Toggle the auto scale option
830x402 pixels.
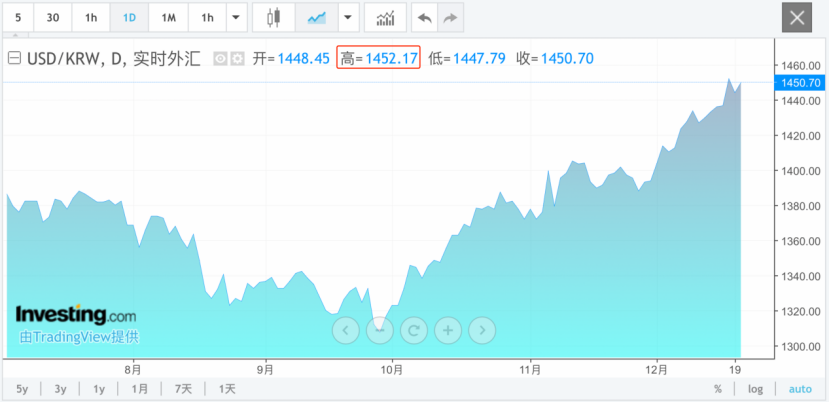(800, 389)
